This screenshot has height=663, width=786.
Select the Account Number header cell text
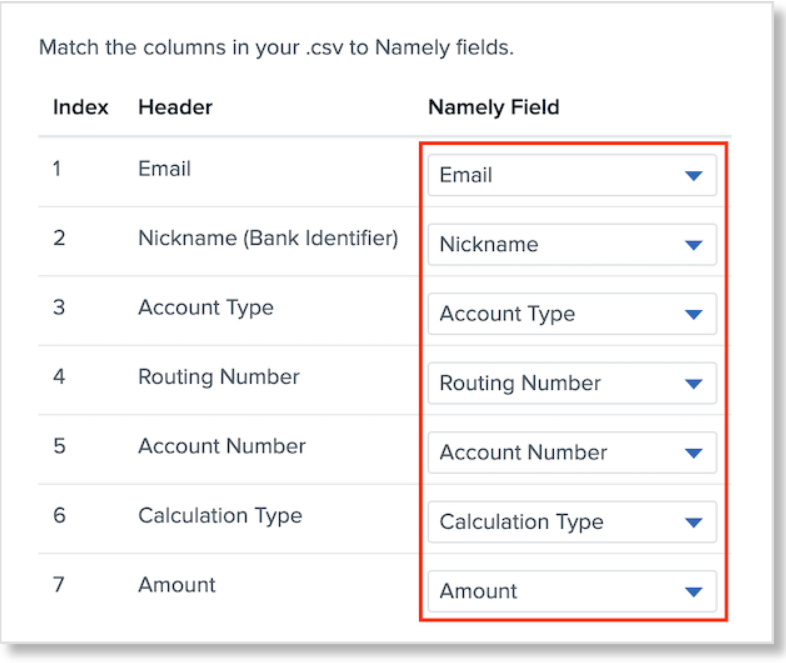click(221, 446)
